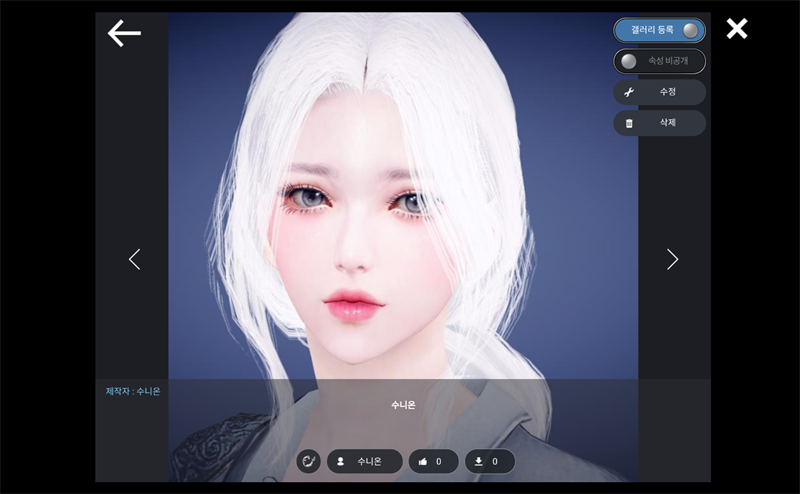Click the centered 수니온 title text
The height and width of the screenshot is (494, 800).
point(403,405)
